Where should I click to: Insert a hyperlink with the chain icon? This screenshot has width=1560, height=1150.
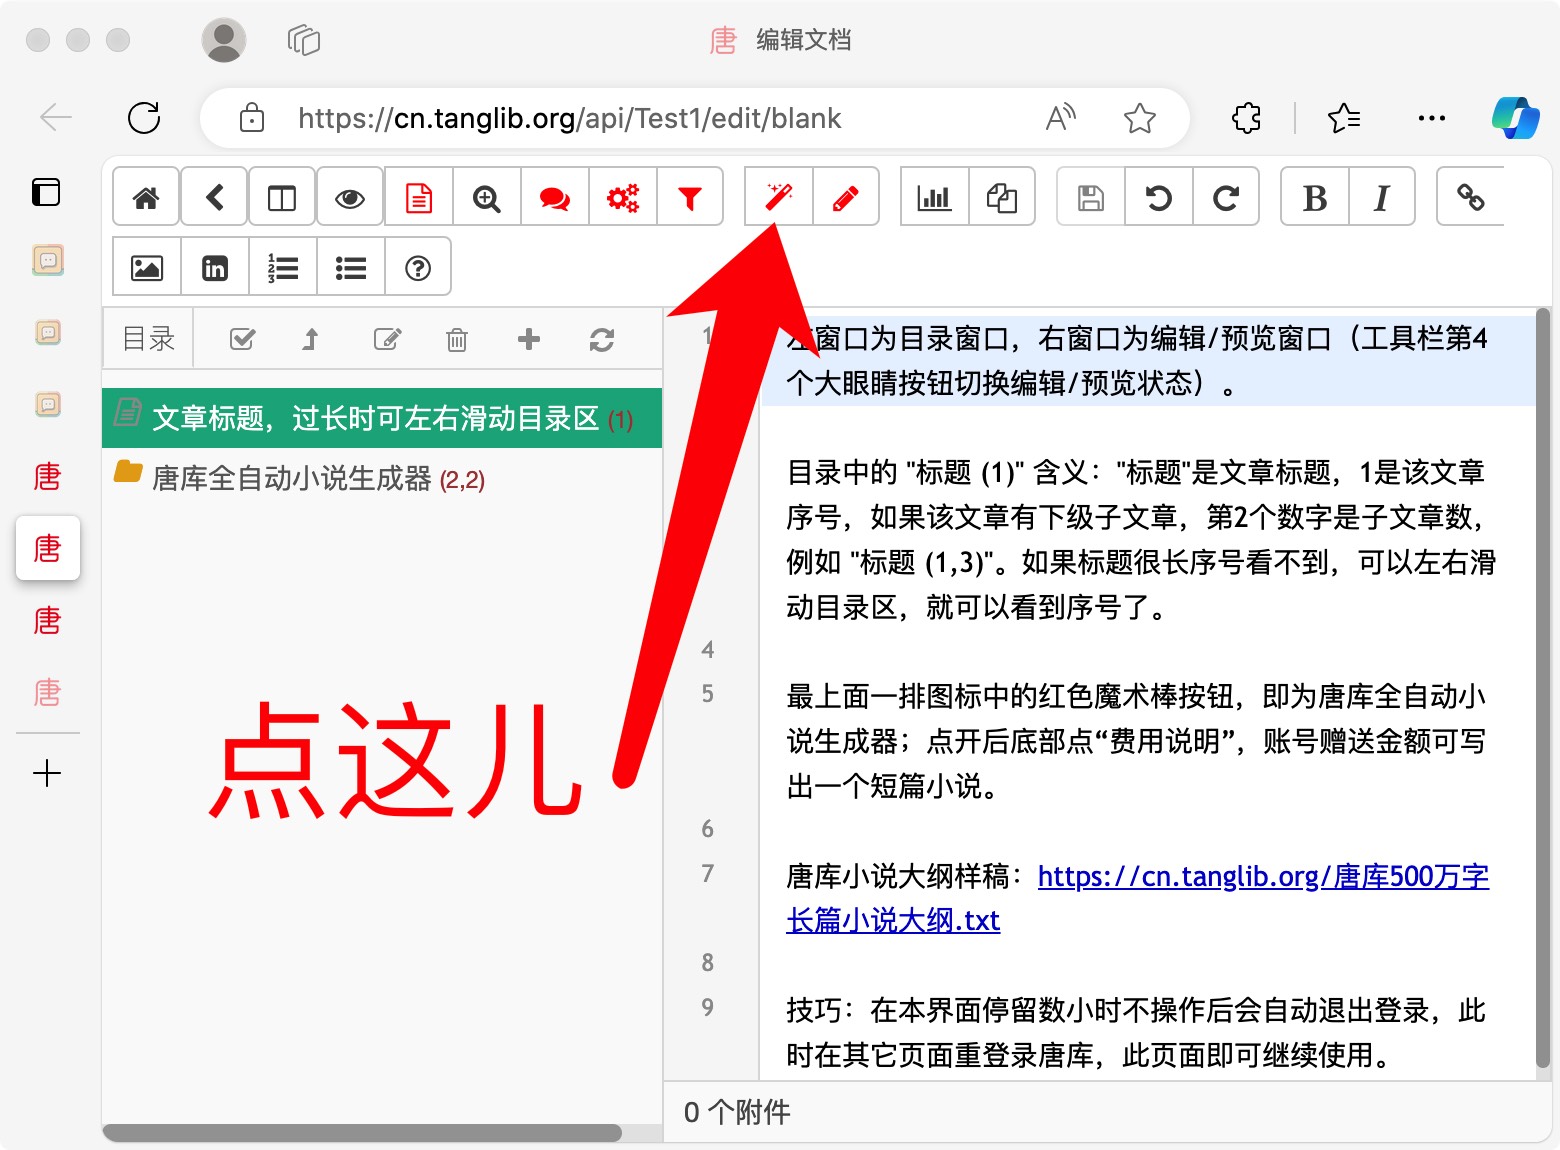(1470, 197)
